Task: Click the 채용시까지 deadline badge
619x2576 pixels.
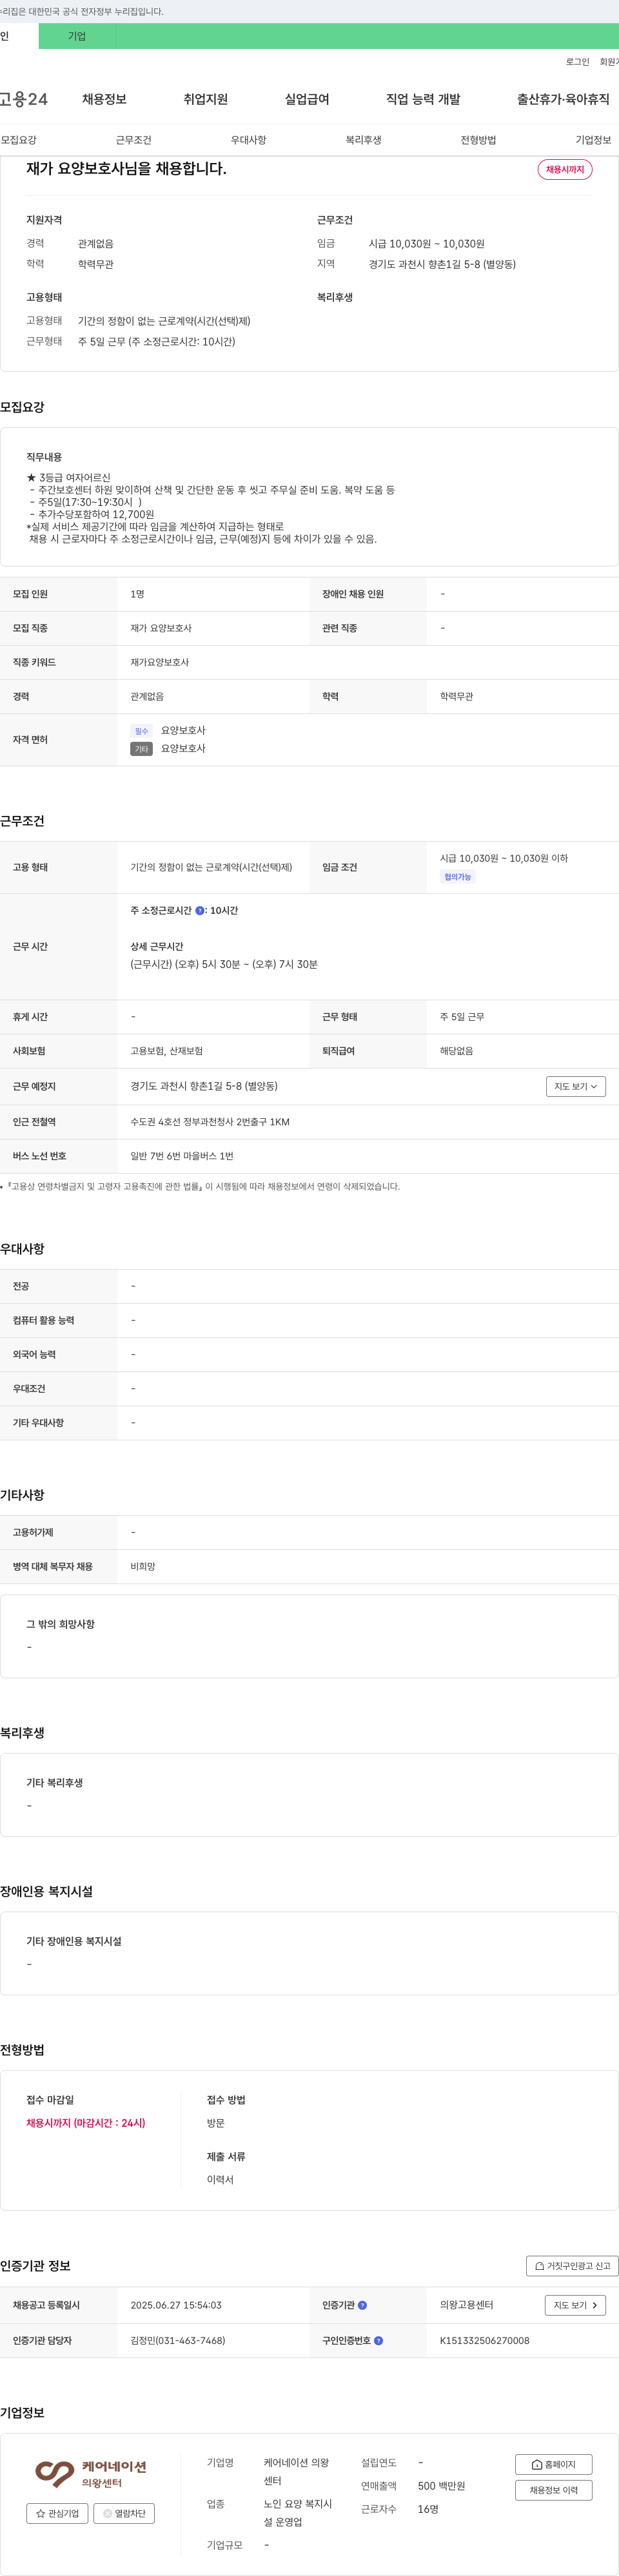Action: 565,170
